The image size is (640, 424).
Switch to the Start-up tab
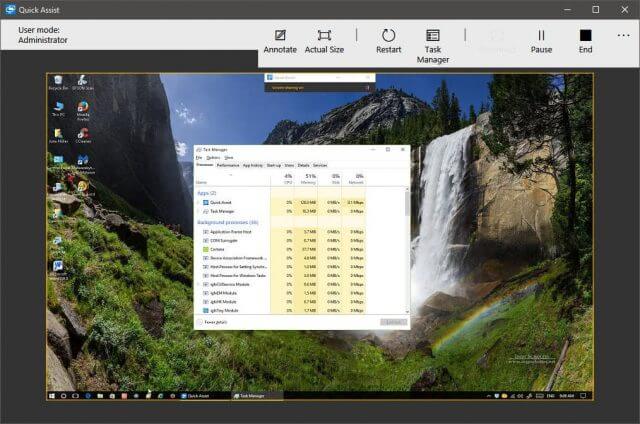(274, 165)
